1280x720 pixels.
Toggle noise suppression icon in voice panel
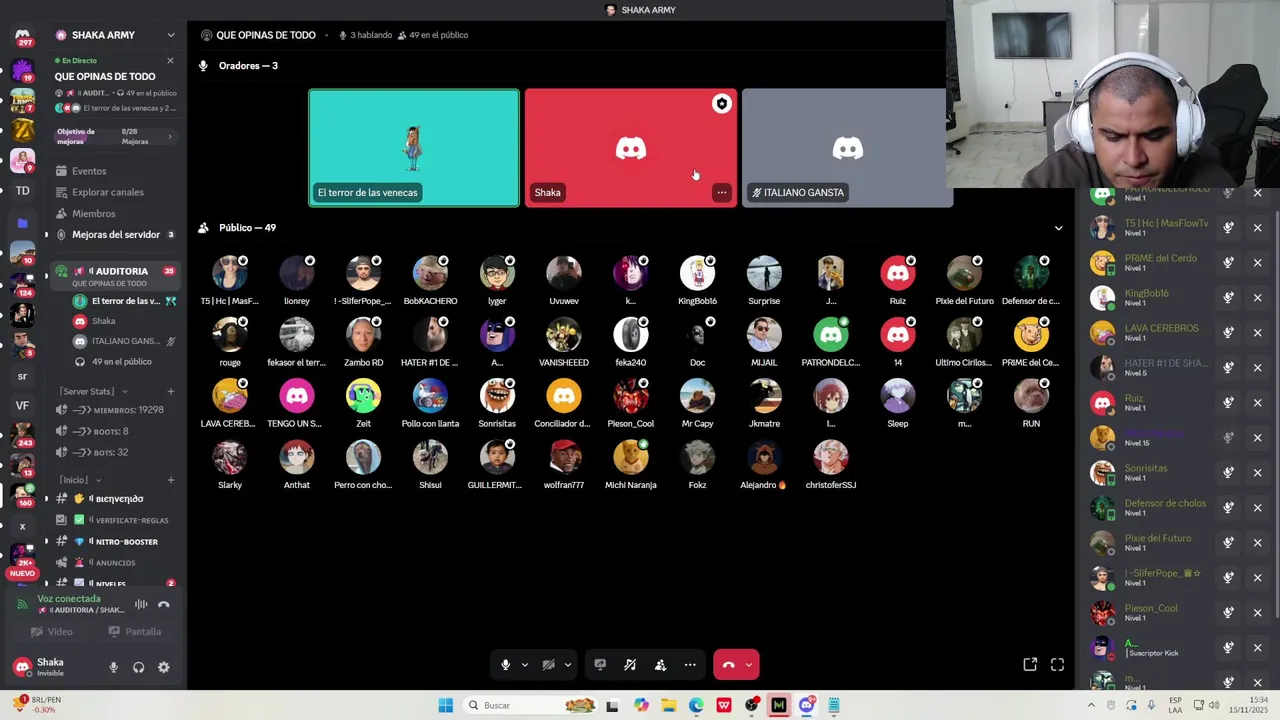[141, 604]
